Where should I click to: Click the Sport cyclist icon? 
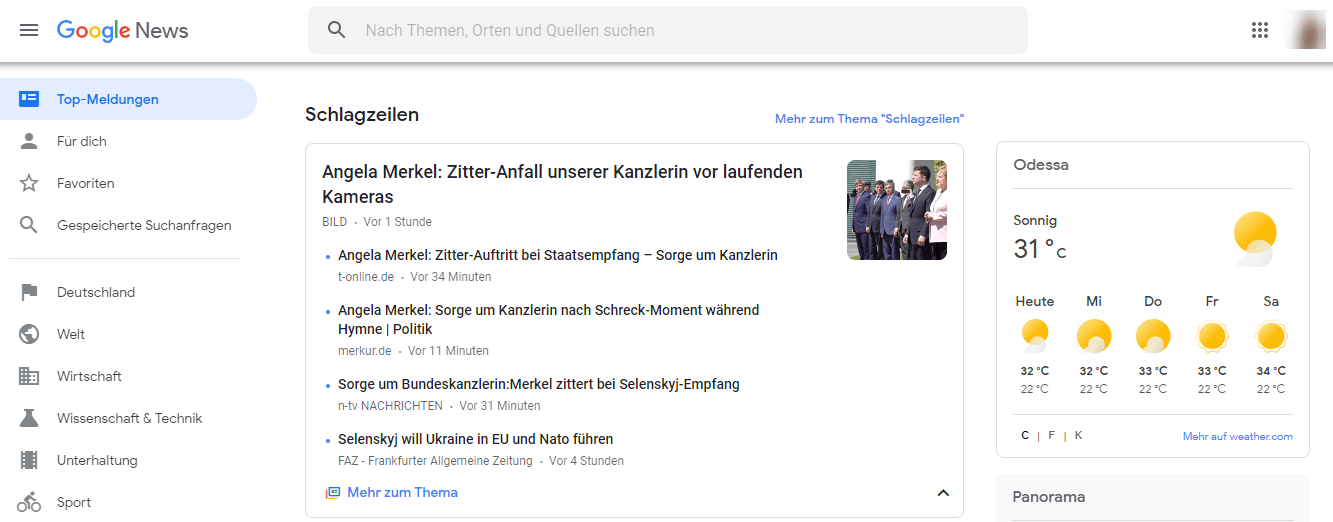(x=29, y=502)
